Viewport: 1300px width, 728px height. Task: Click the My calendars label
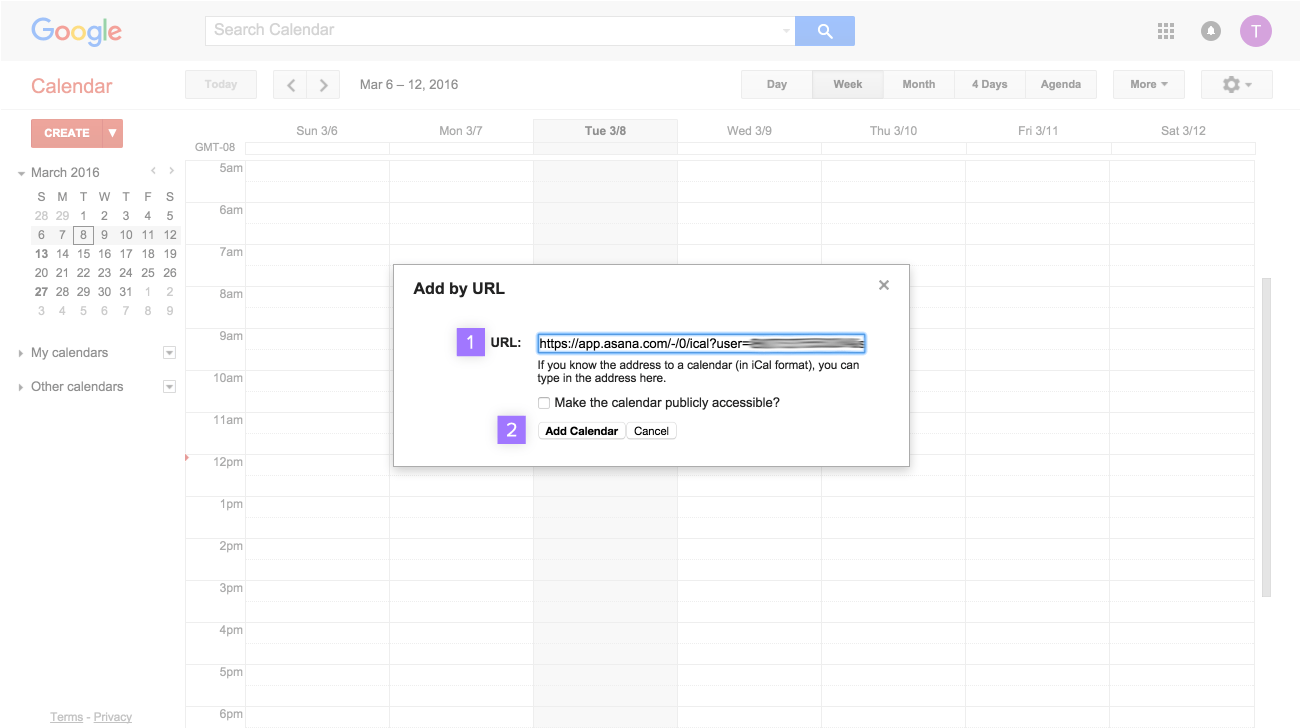[x=70, y=353]
